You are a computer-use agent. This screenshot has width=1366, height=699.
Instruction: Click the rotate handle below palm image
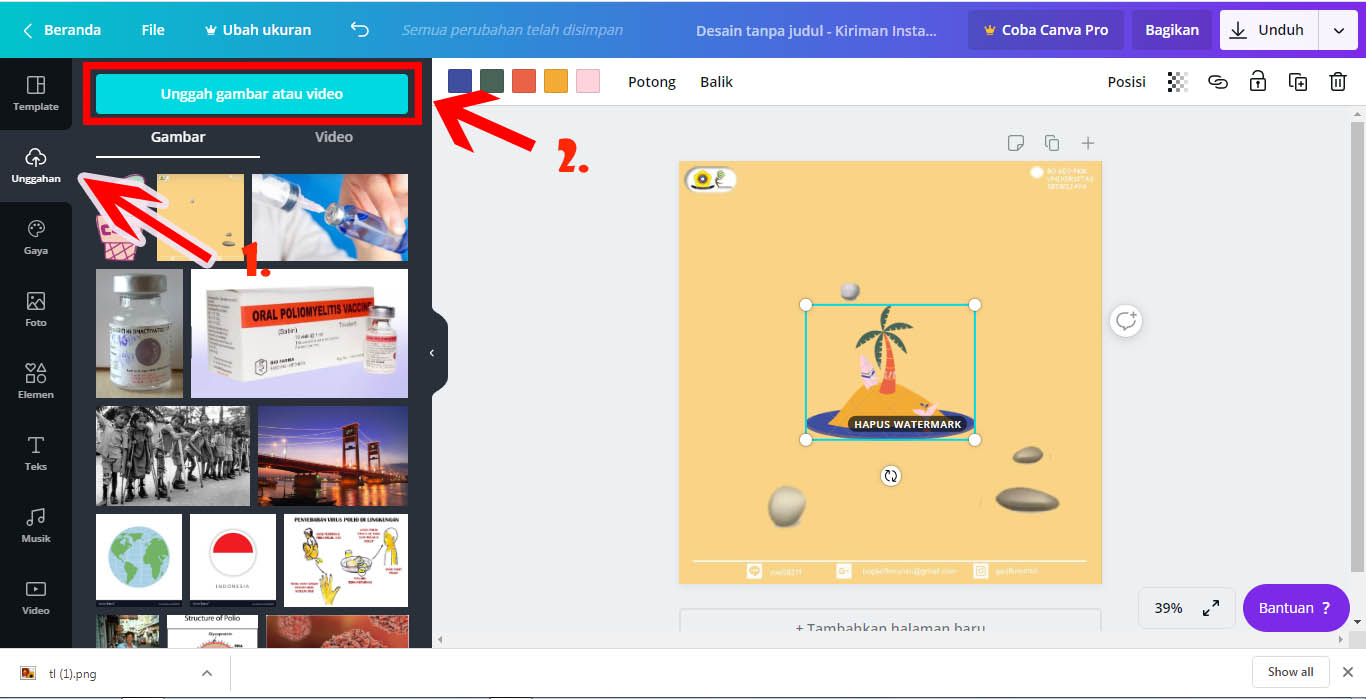tap(891, 476)
